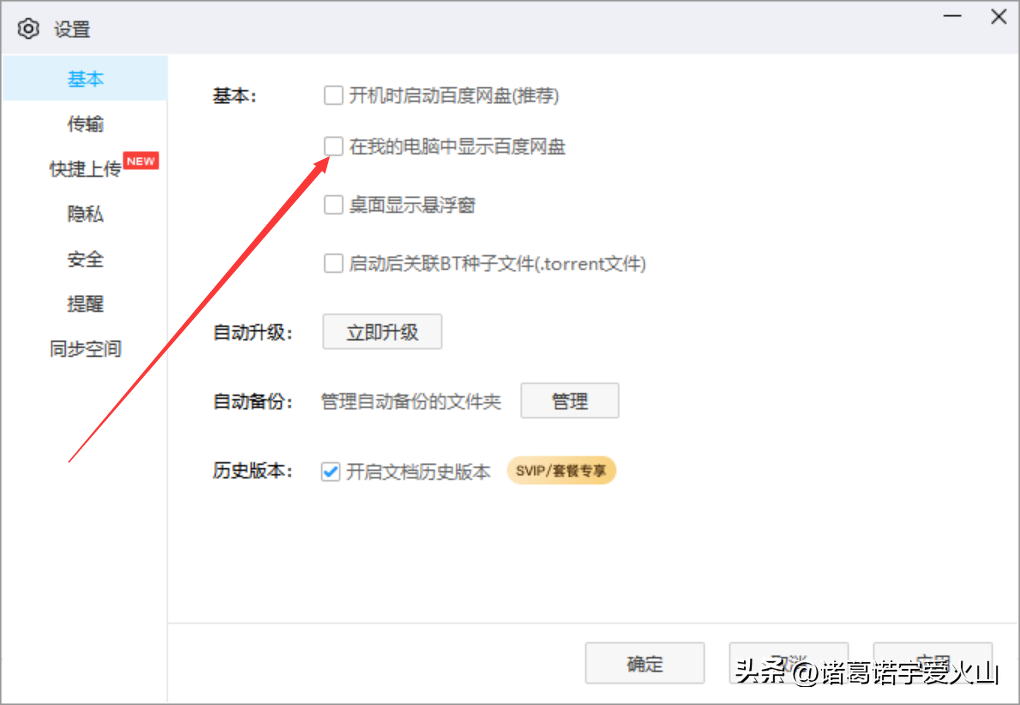Open the 提醒 settings section
Screen dimensions: 1020x705
pos(85,304)
